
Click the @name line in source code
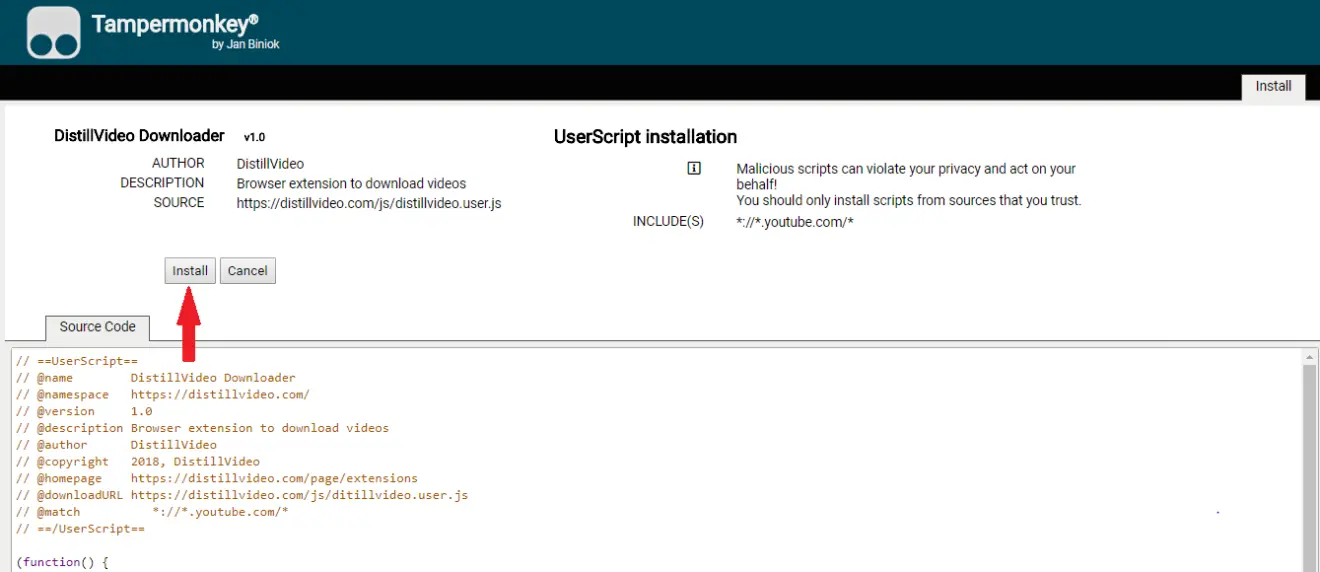click(156, 378)
